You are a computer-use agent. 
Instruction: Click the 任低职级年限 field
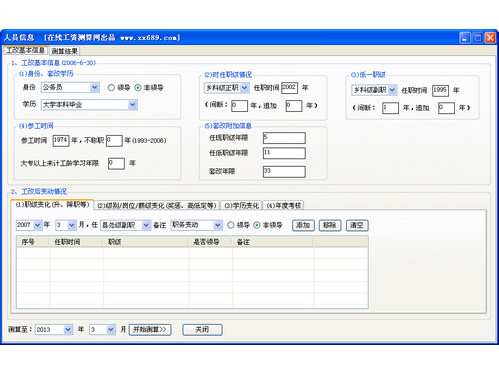click(x=284, y=153)
